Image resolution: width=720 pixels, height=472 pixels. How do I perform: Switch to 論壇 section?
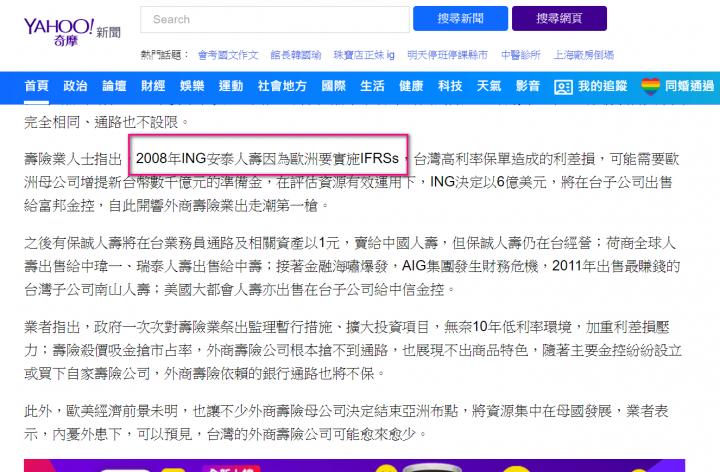tap(114, 86)
